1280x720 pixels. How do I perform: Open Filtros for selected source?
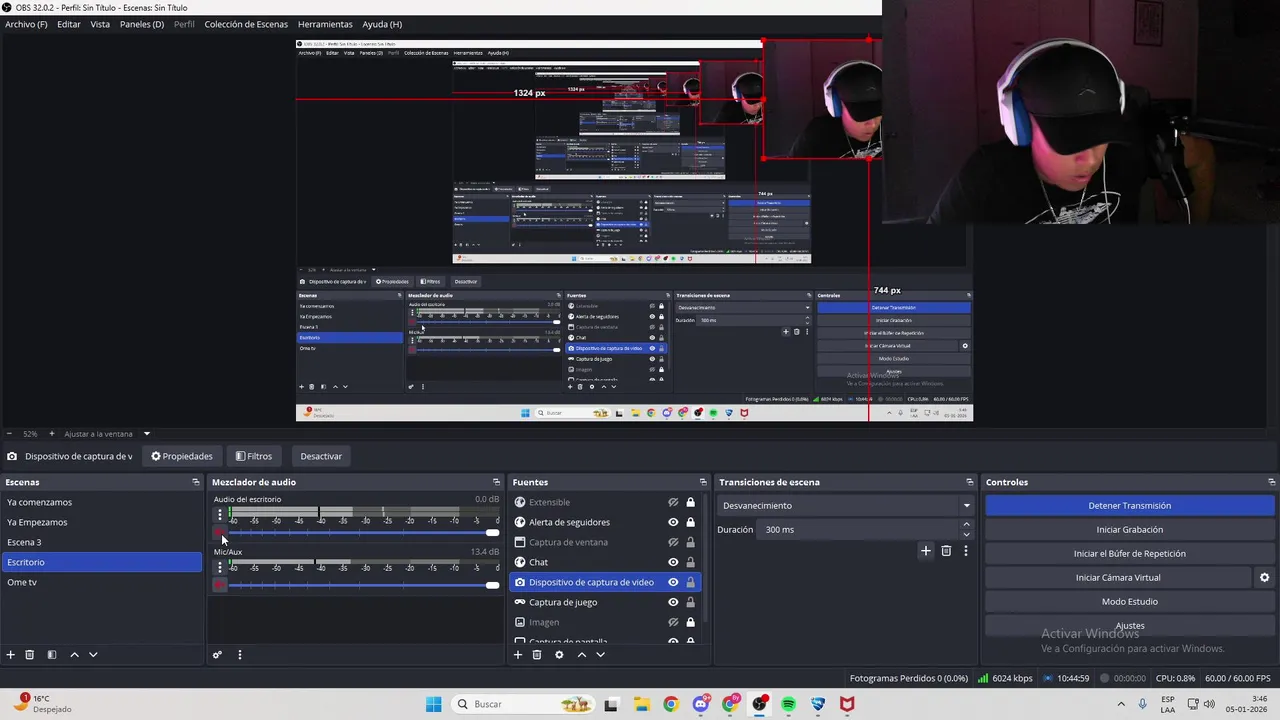(254, 456)
